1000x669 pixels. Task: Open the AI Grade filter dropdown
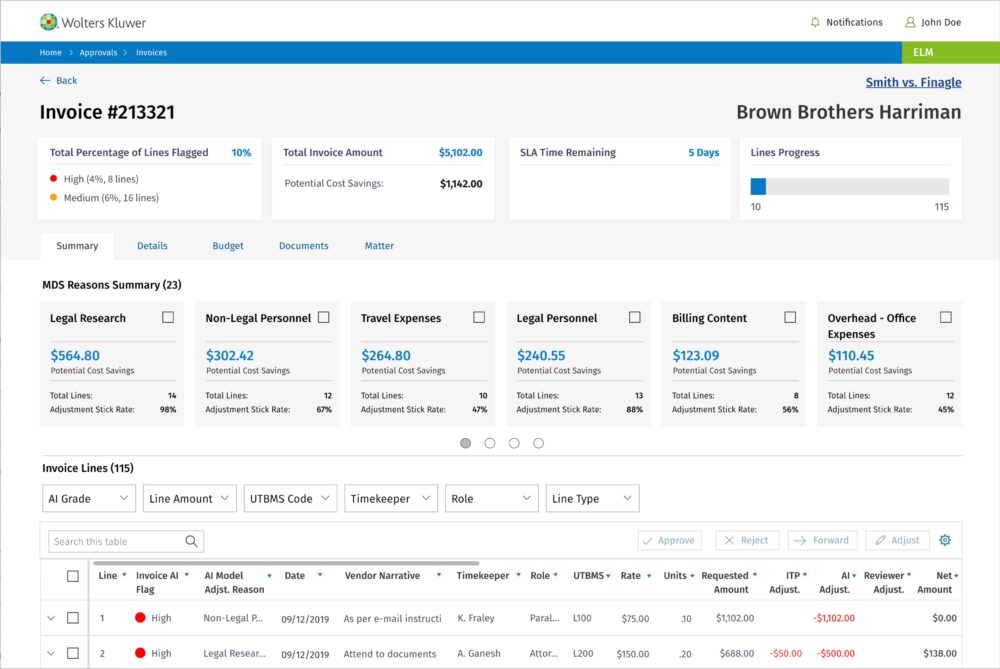(x=89, y=498)
